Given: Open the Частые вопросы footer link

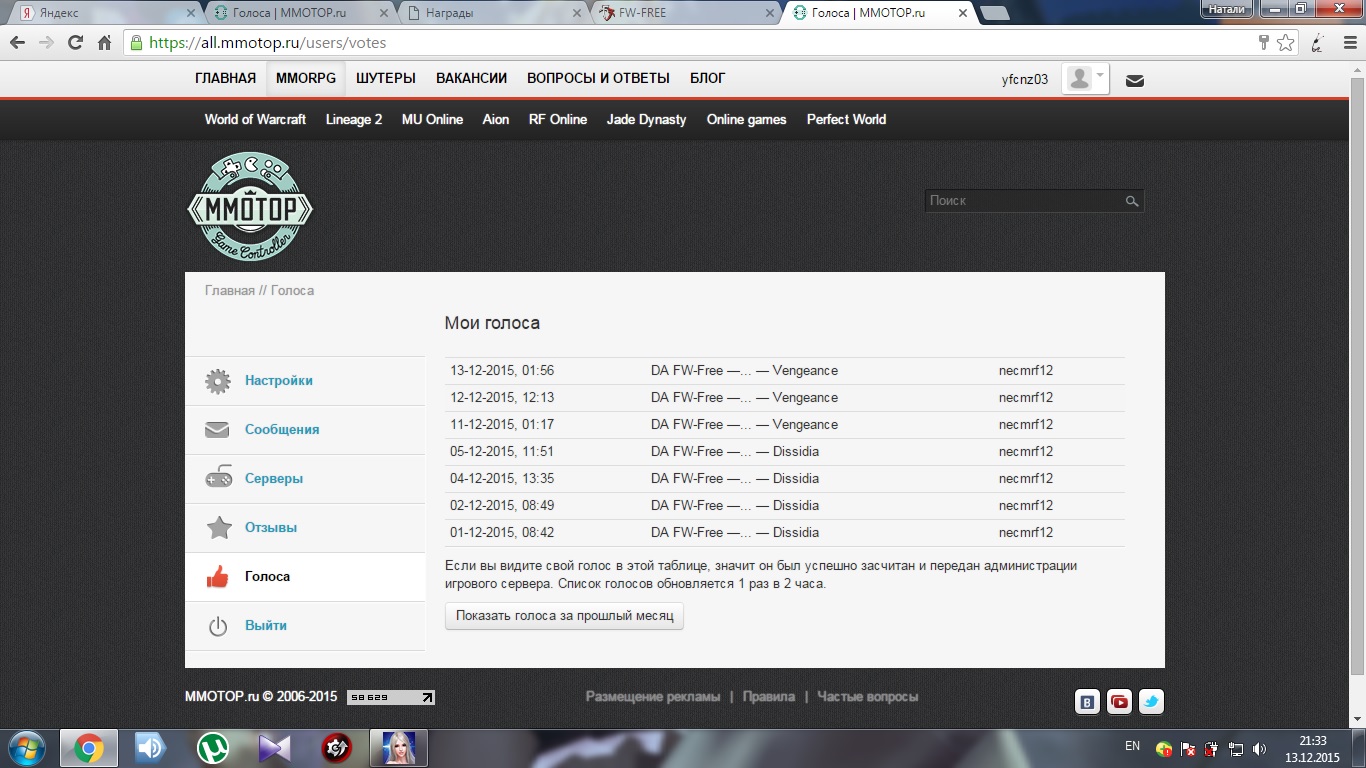Looking at the screenshot, I should coord(867,697).
